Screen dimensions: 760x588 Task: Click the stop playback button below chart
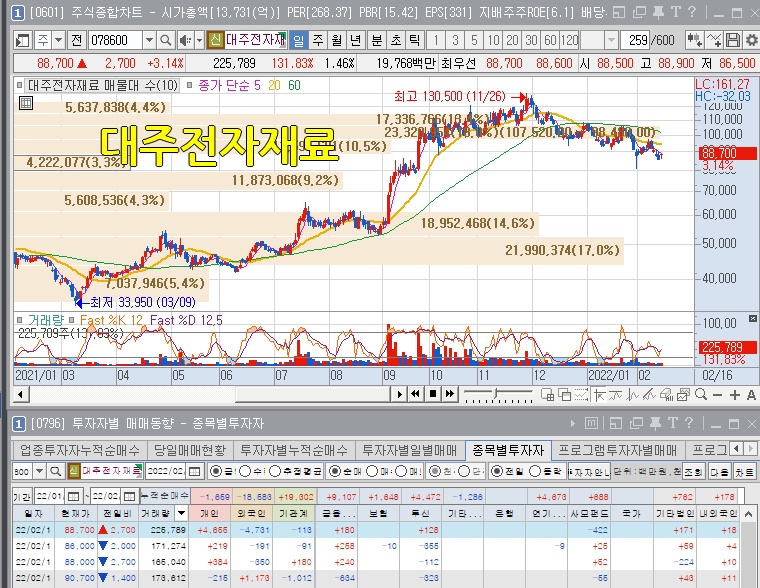click(433, 394)
